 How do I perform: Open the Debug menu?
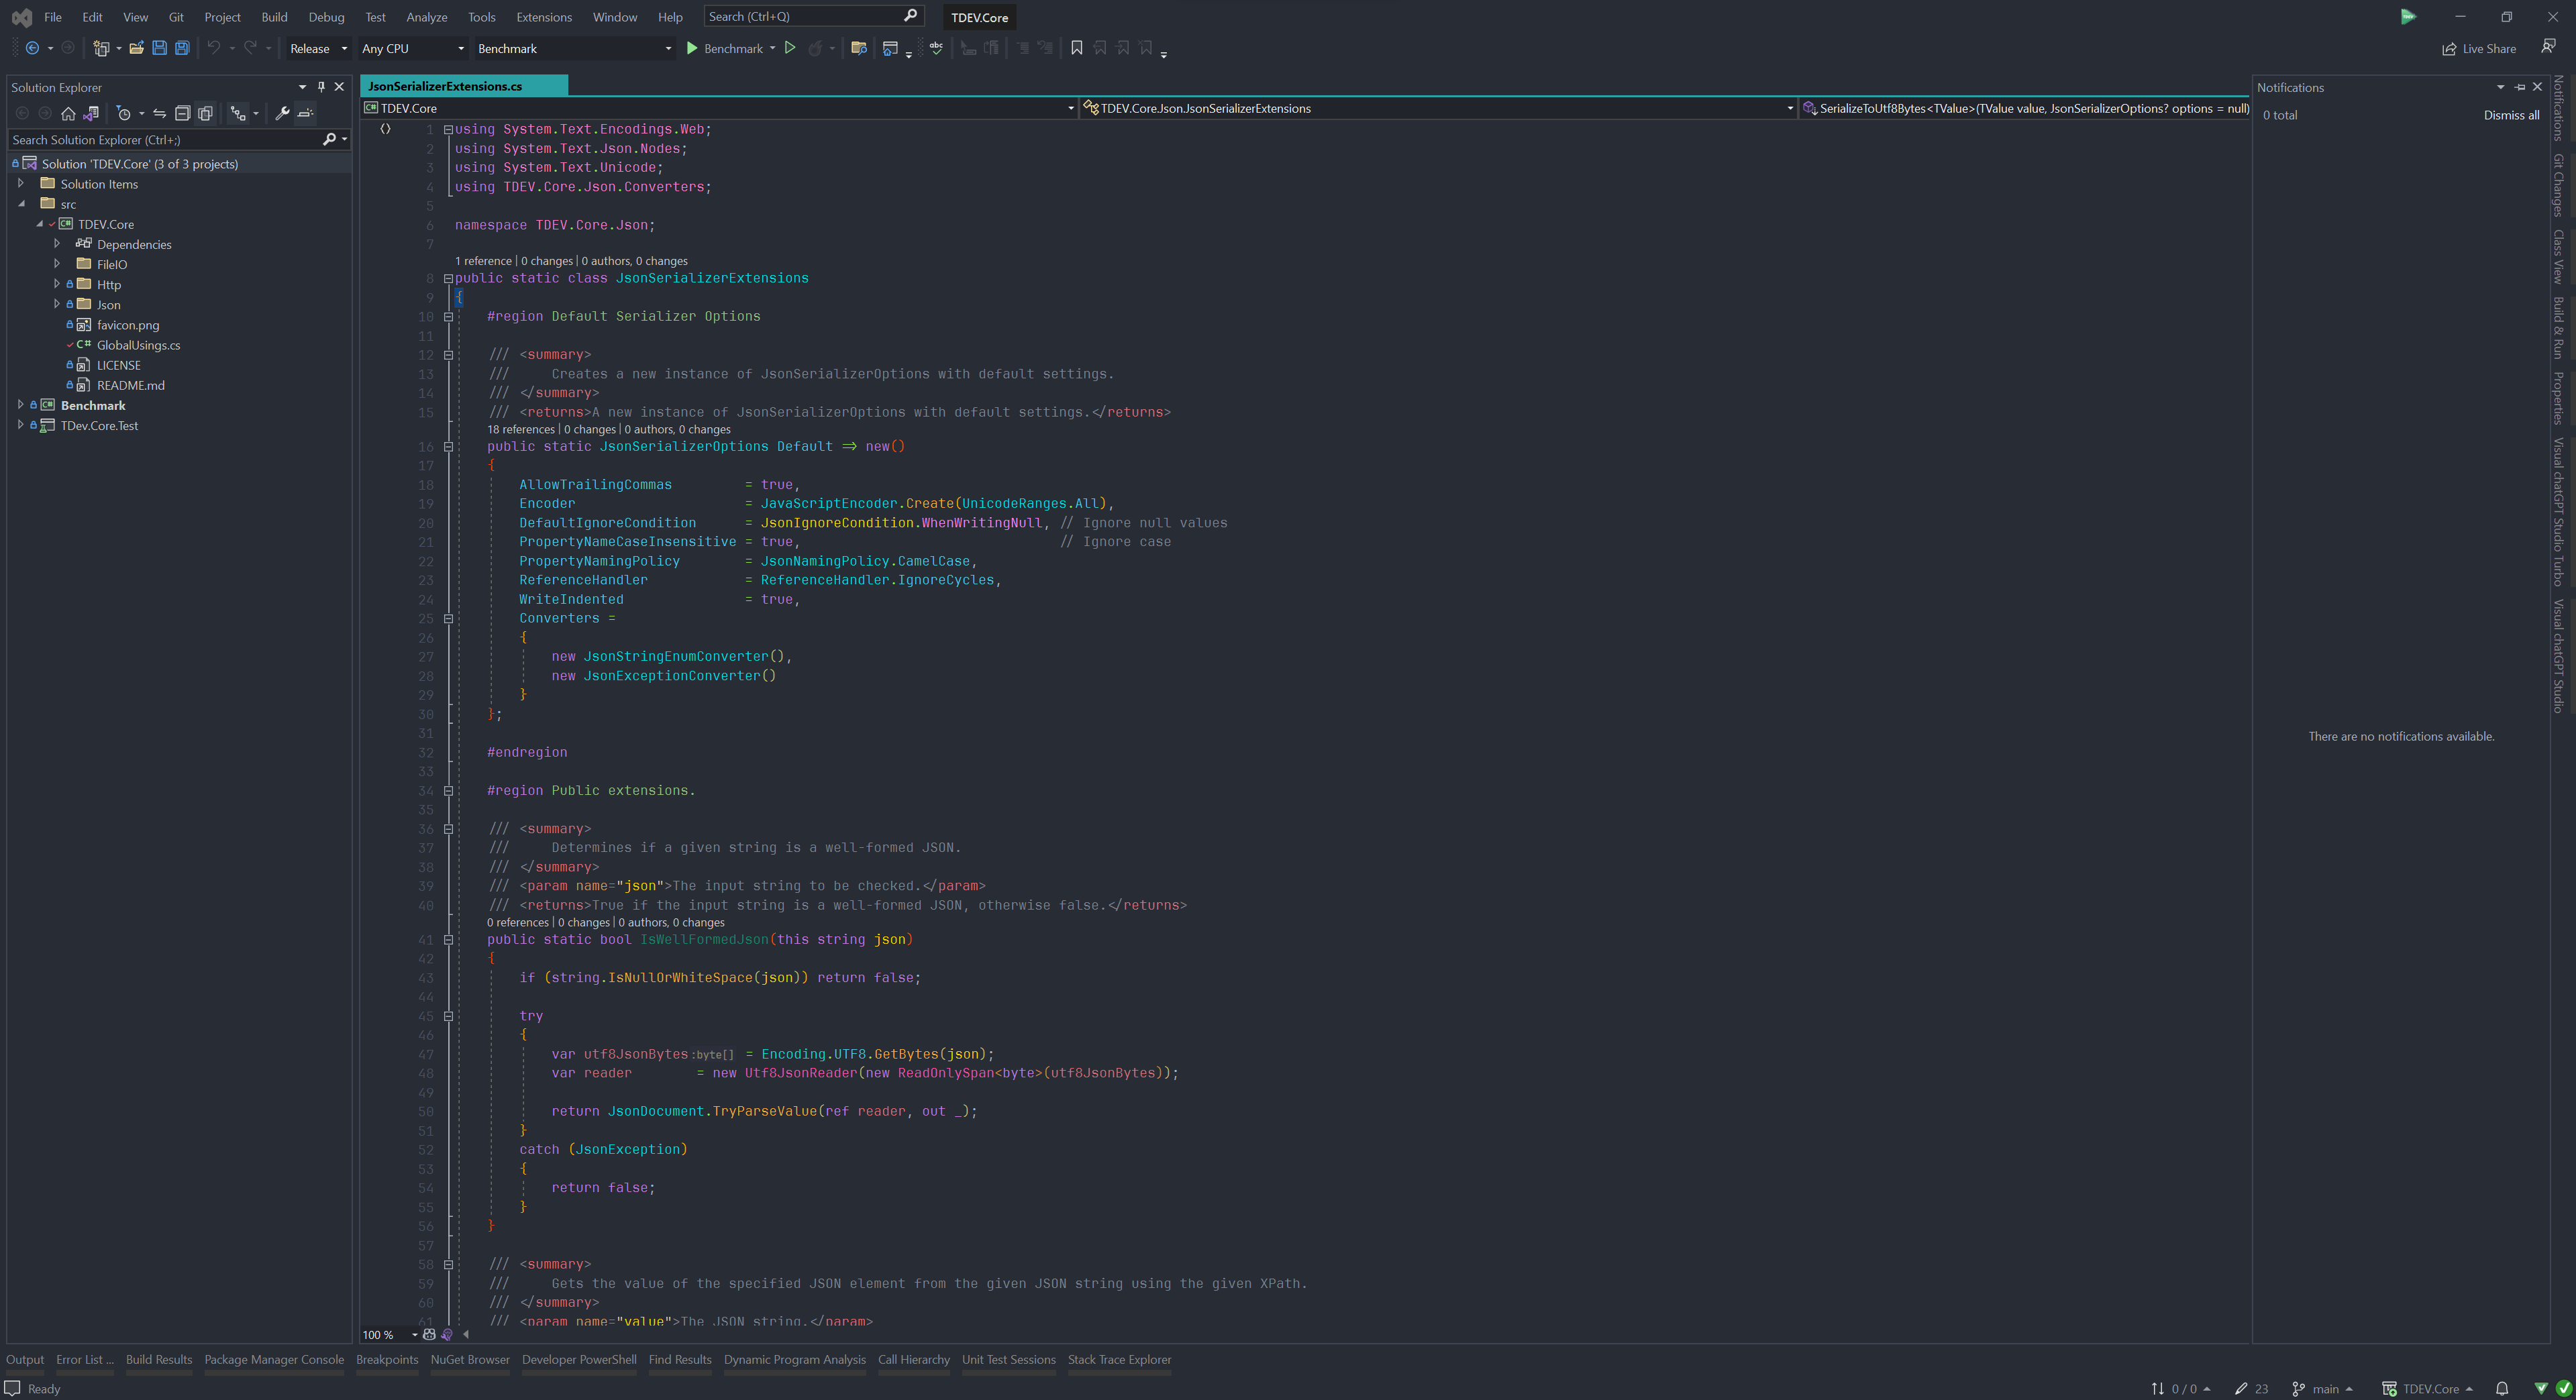[x=326, y=17]
